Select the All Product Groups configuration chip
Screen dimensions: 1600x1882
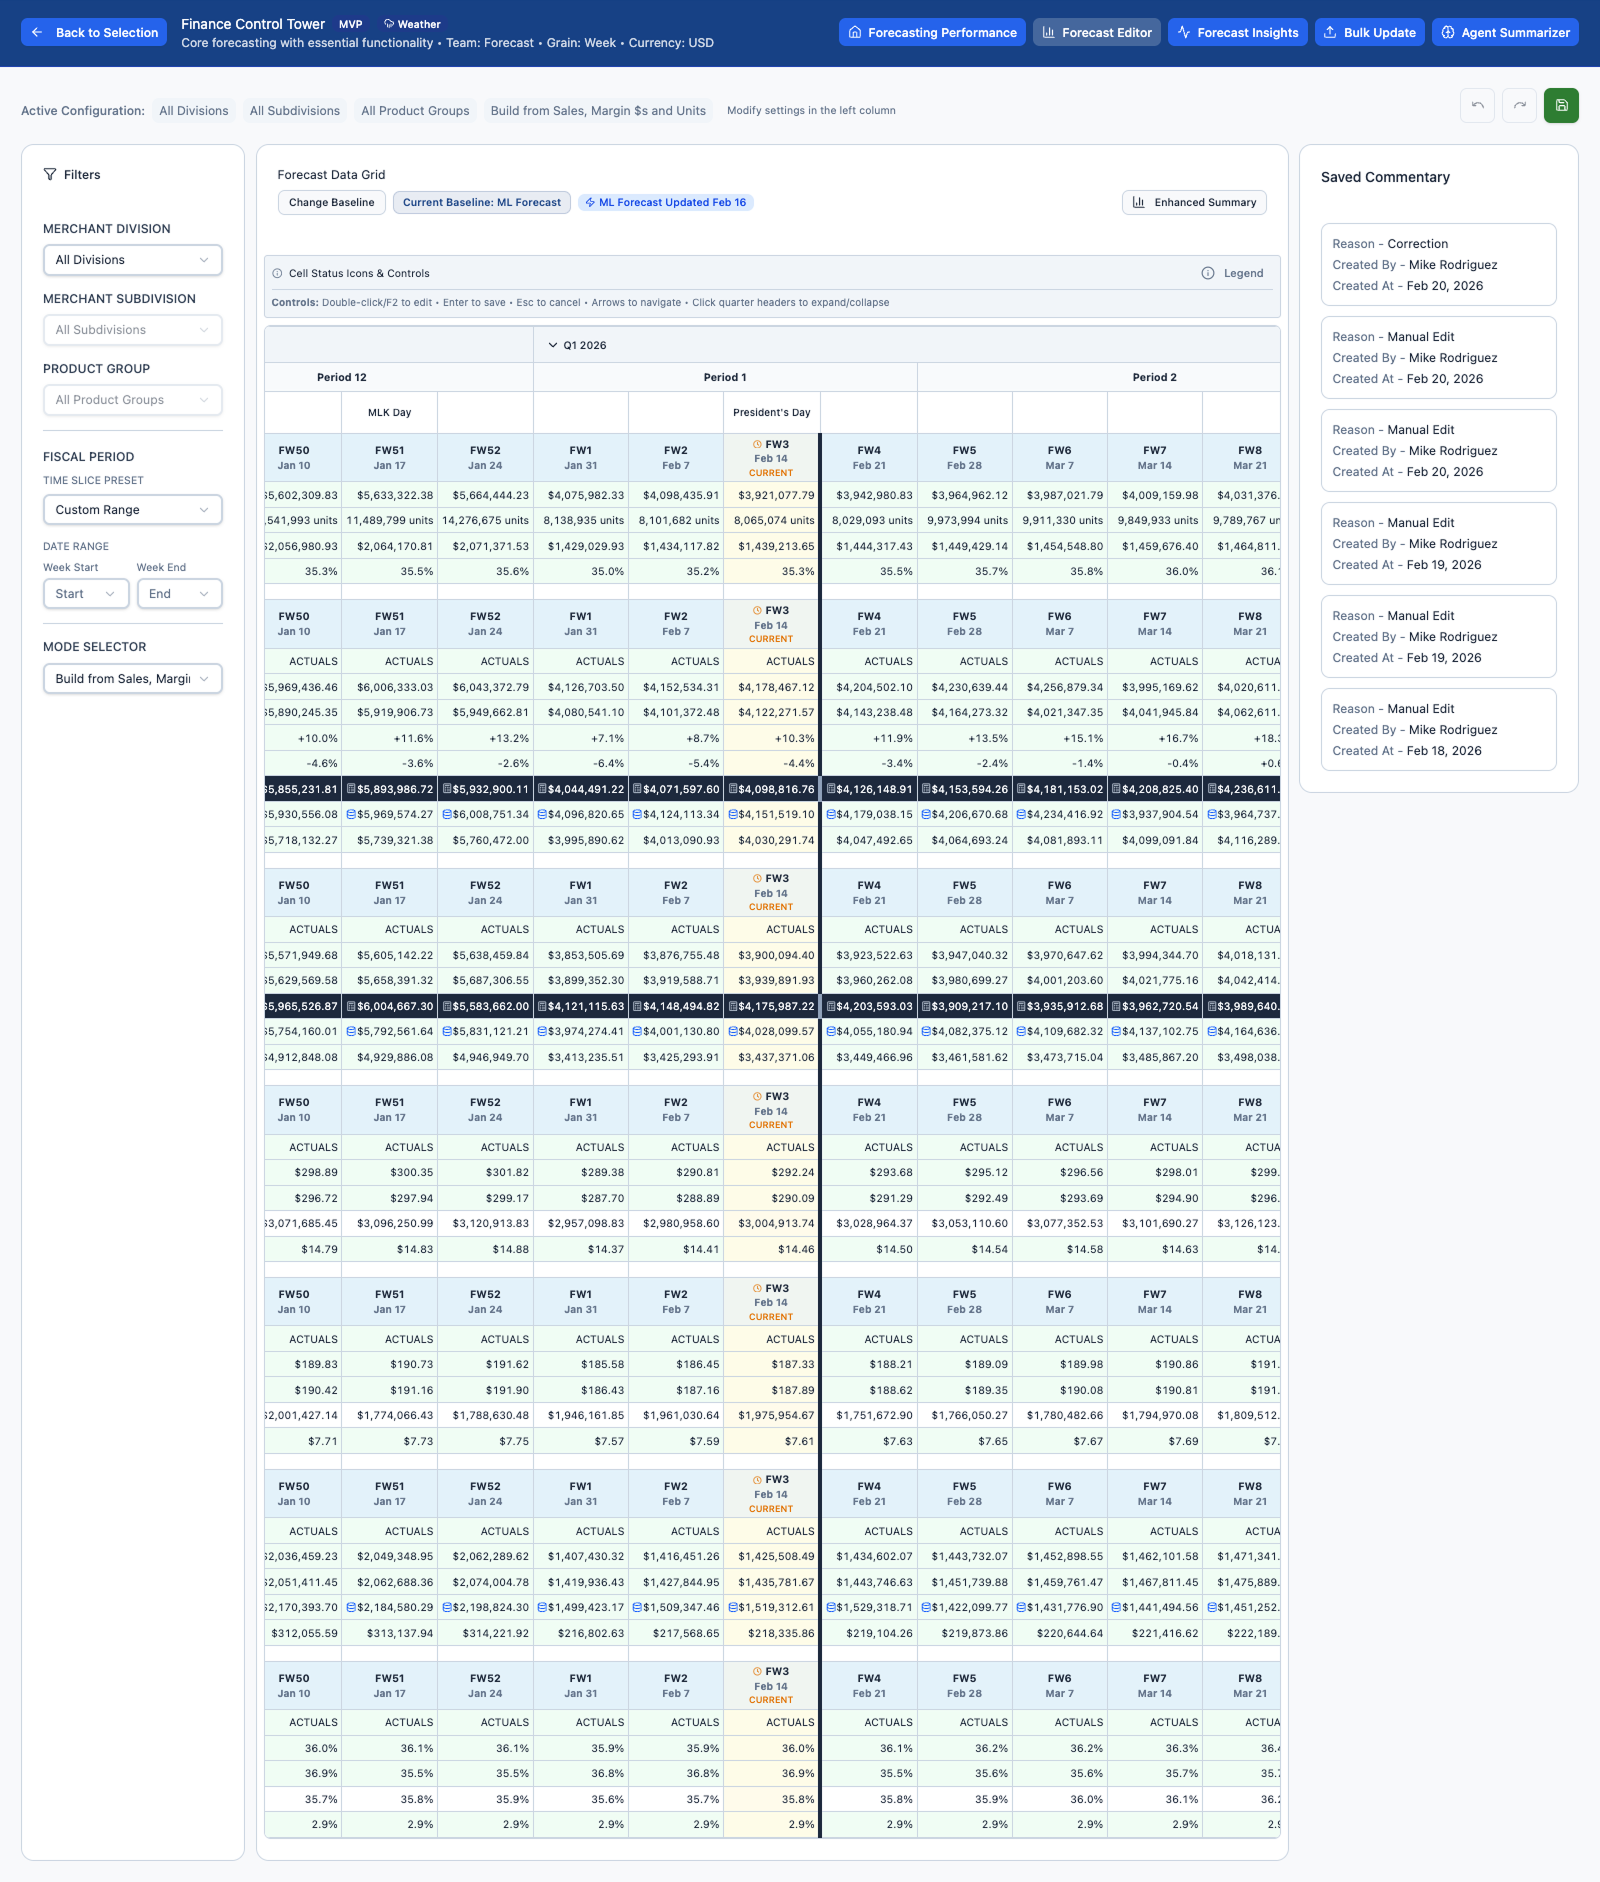point(414,110)
